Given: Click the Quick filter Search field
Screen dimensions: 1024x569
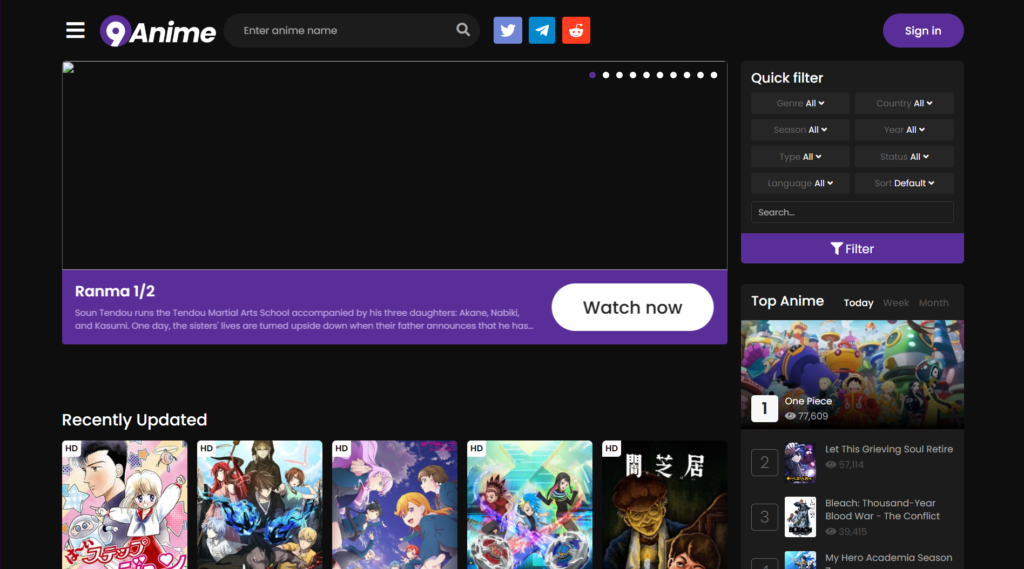Looking at the screenshot, I should coord(852,212).
